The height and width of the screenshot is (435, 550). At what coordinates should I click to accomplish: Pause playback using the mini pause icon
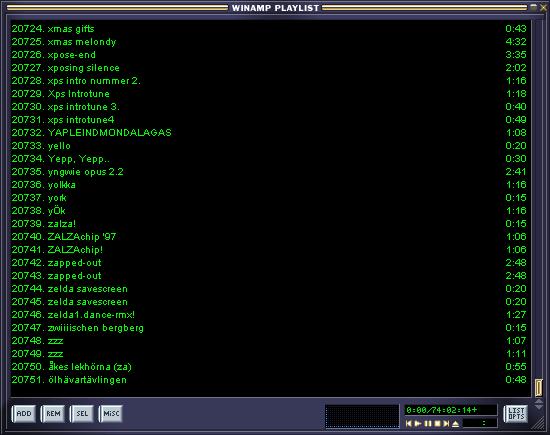pos(428,423)
